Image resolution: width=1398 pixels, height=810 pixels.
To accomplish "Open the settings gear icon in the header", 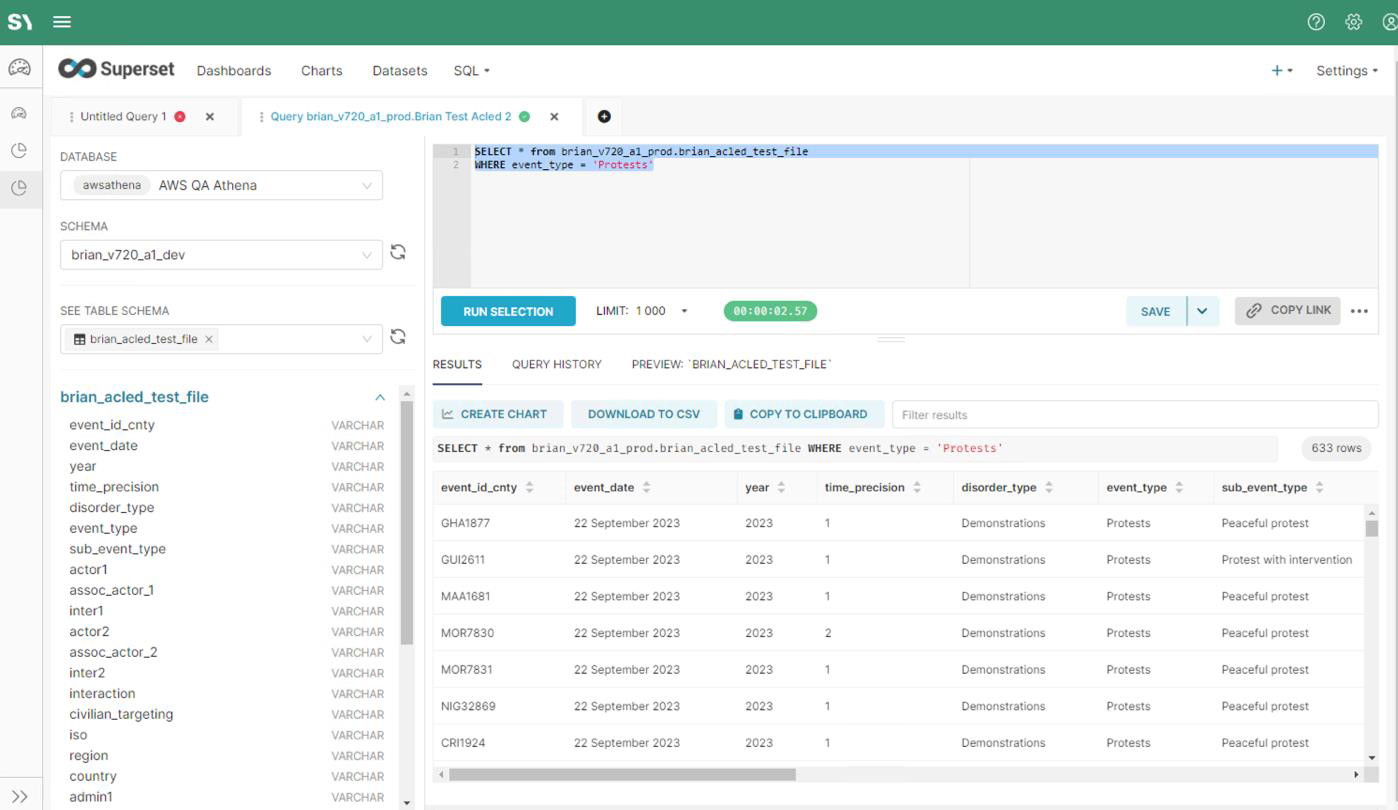I will tap(1353, 22).
